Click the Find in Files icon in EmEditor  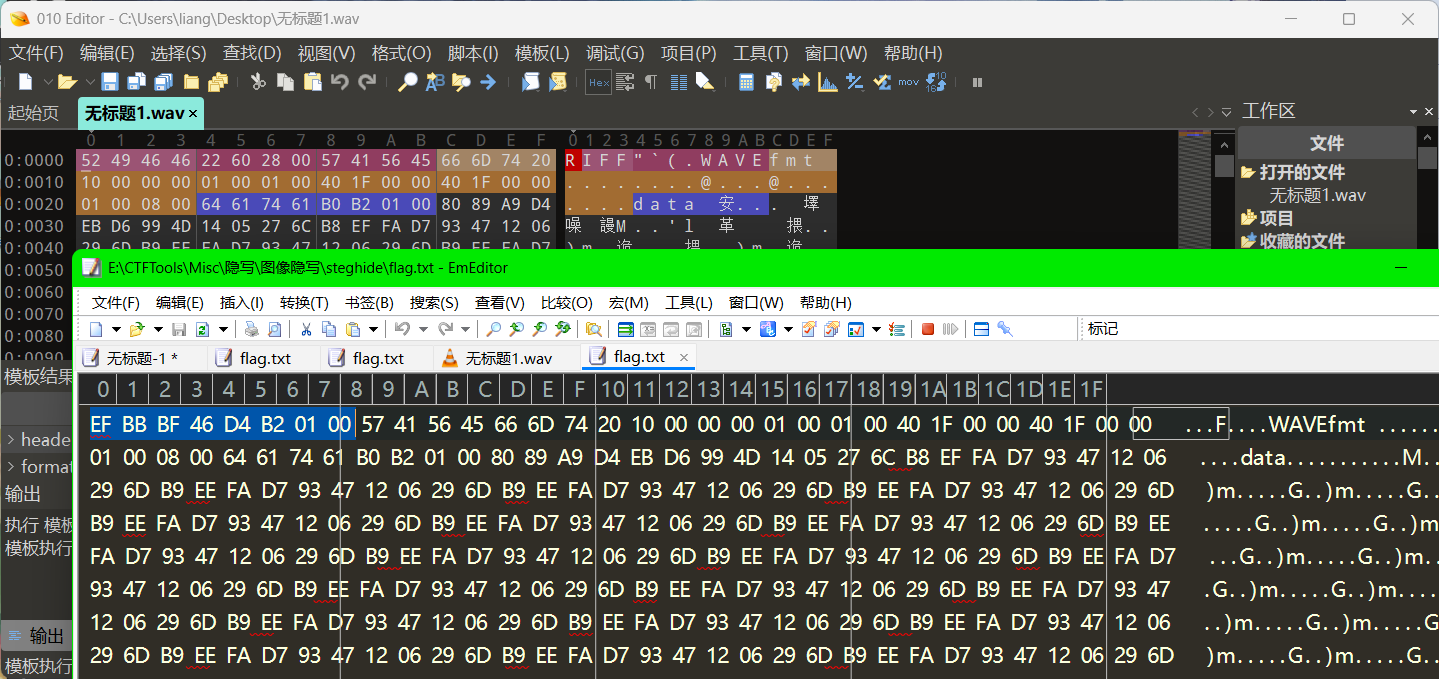[593, 329]
